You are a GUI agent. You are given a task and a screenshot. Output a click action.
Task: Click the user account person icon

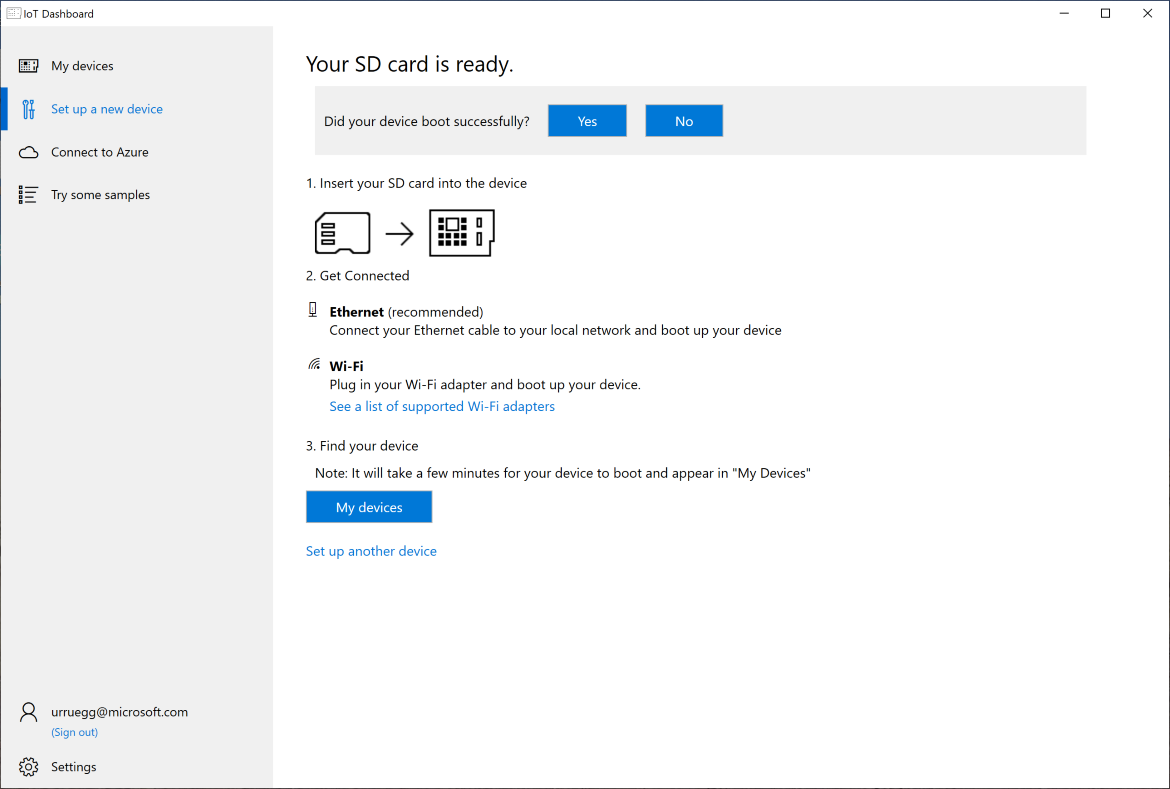(28, 712)
